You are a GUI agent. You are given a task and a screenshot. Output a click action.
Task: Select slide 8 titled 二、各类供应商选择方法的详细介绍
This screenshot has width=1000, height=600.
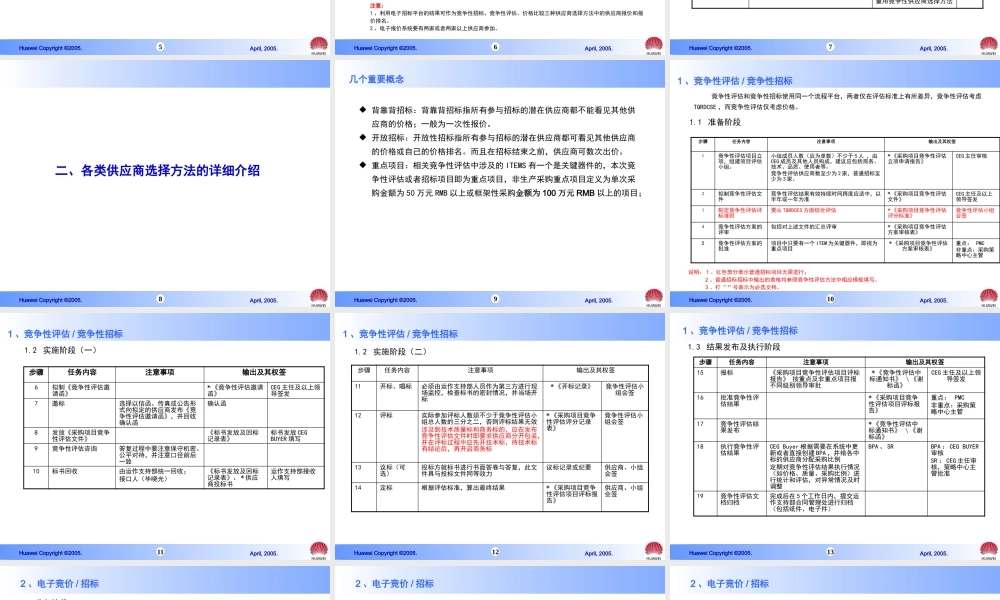tap(165, 184)
